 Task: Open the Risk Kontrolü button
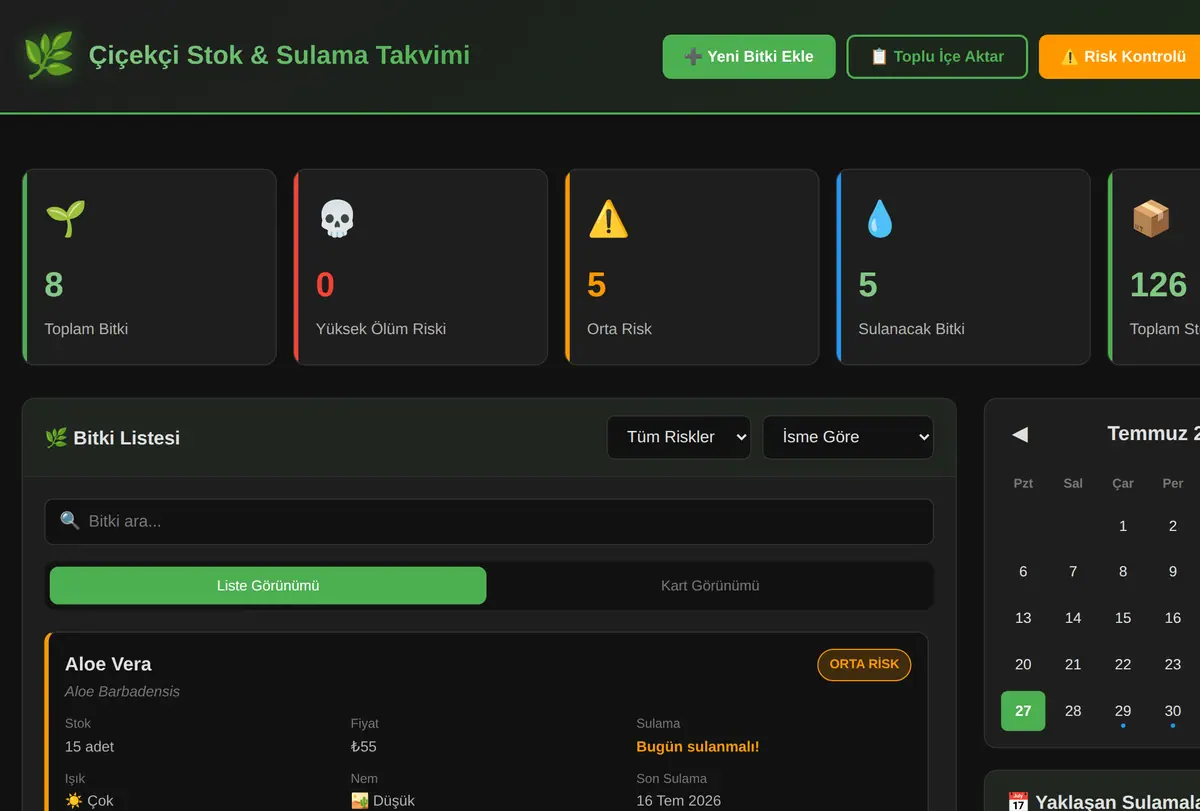pyautogui.click(x=1122, y=56)
